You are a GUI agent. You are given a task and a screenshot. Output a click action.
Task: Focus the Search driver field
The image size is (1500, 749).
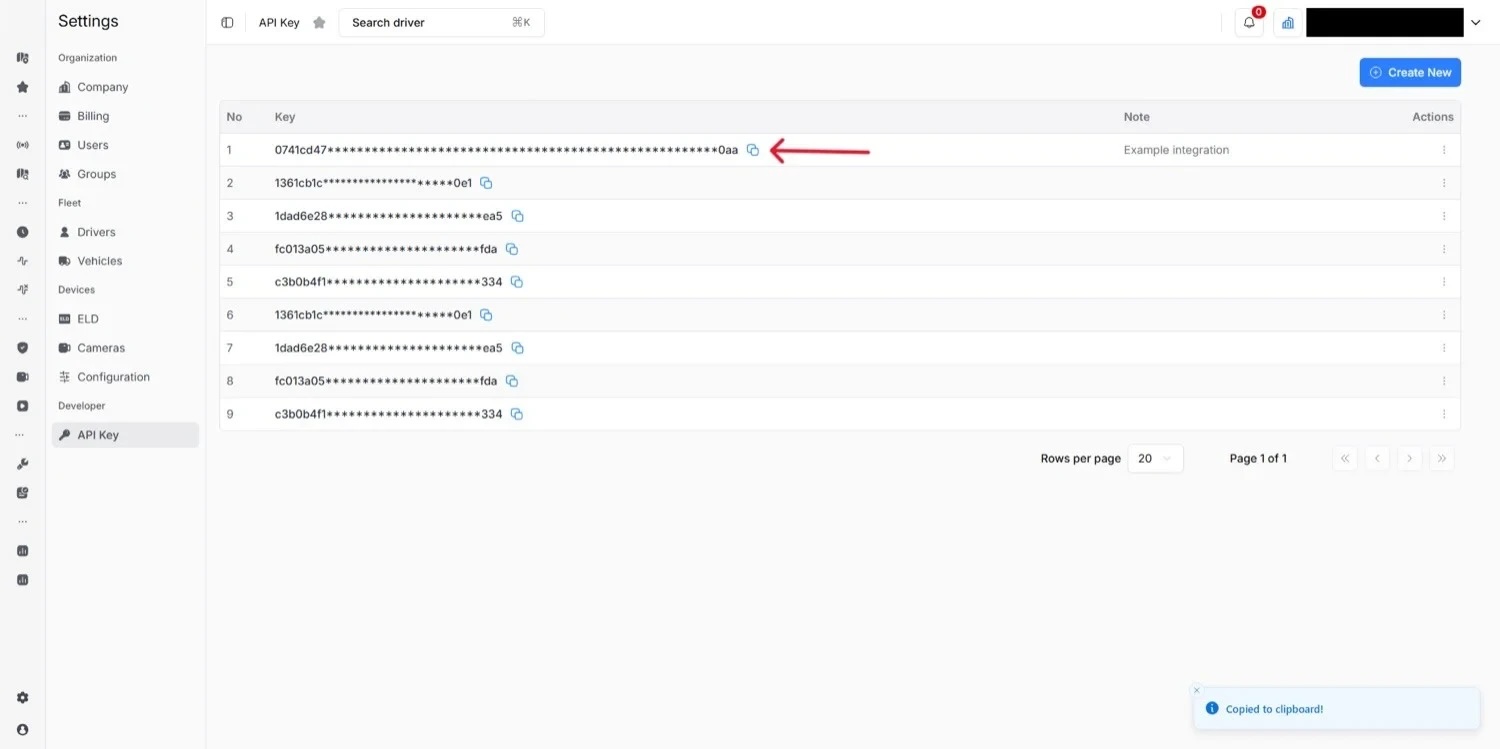(x=441, y=22)
